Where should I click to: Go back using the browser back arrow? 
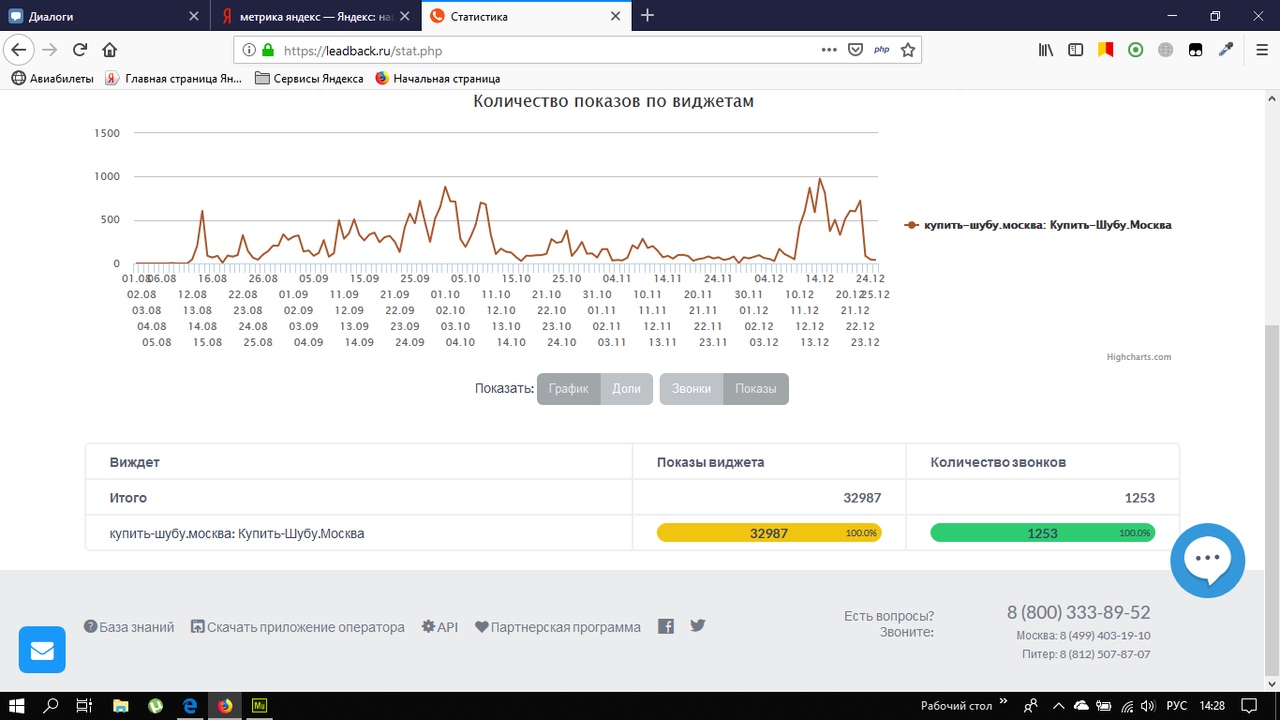pos(18,50)
